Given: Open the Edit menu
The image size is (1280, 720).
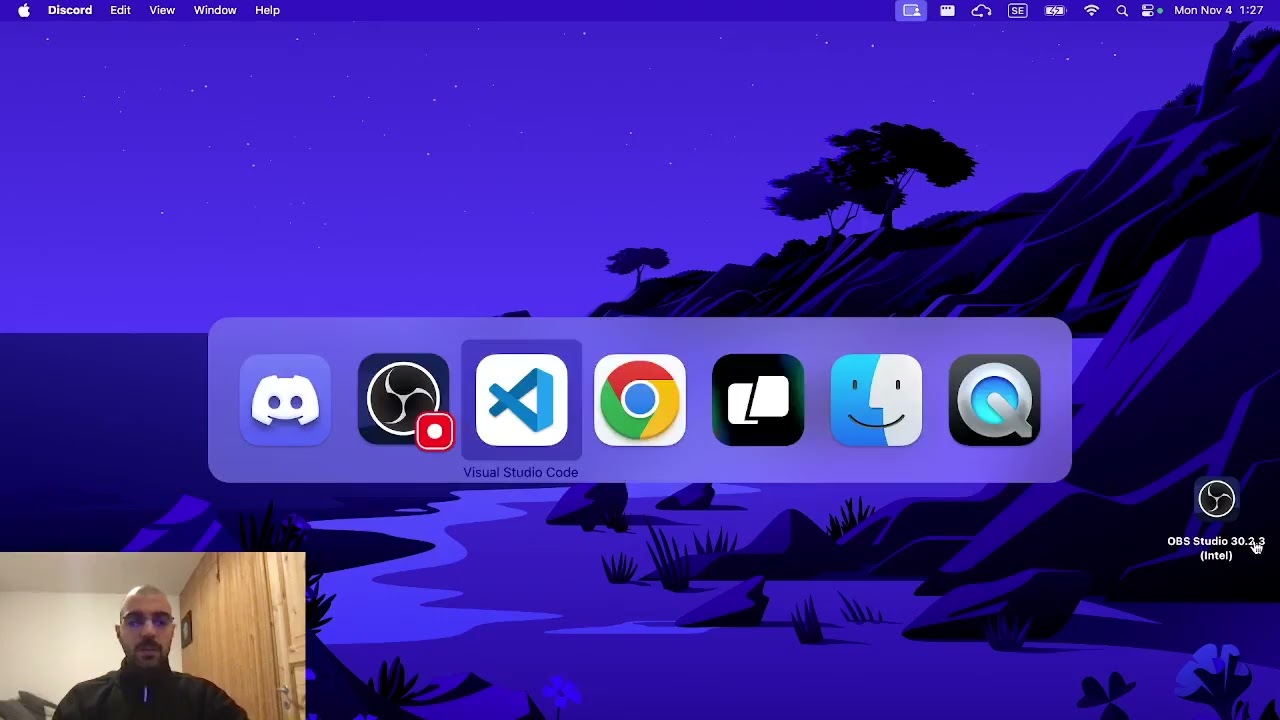Looking at the screenshot, I should tap(120, 10).
